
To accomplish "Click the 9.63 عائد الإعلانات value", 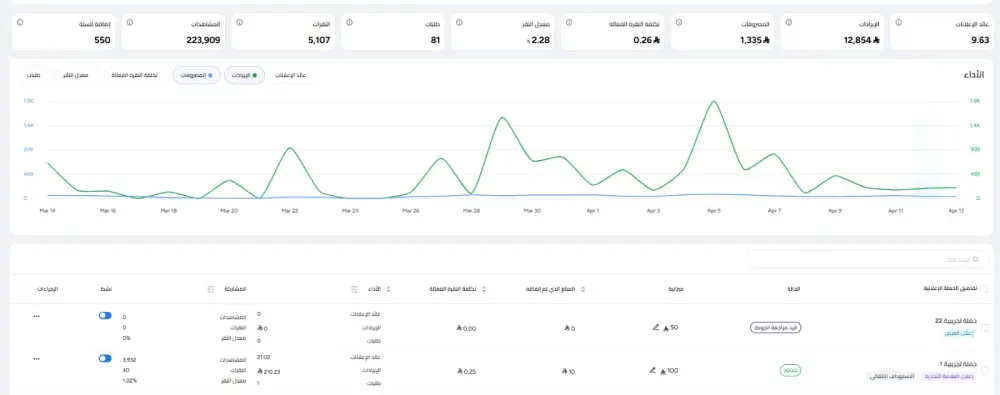I will (980, 40).
